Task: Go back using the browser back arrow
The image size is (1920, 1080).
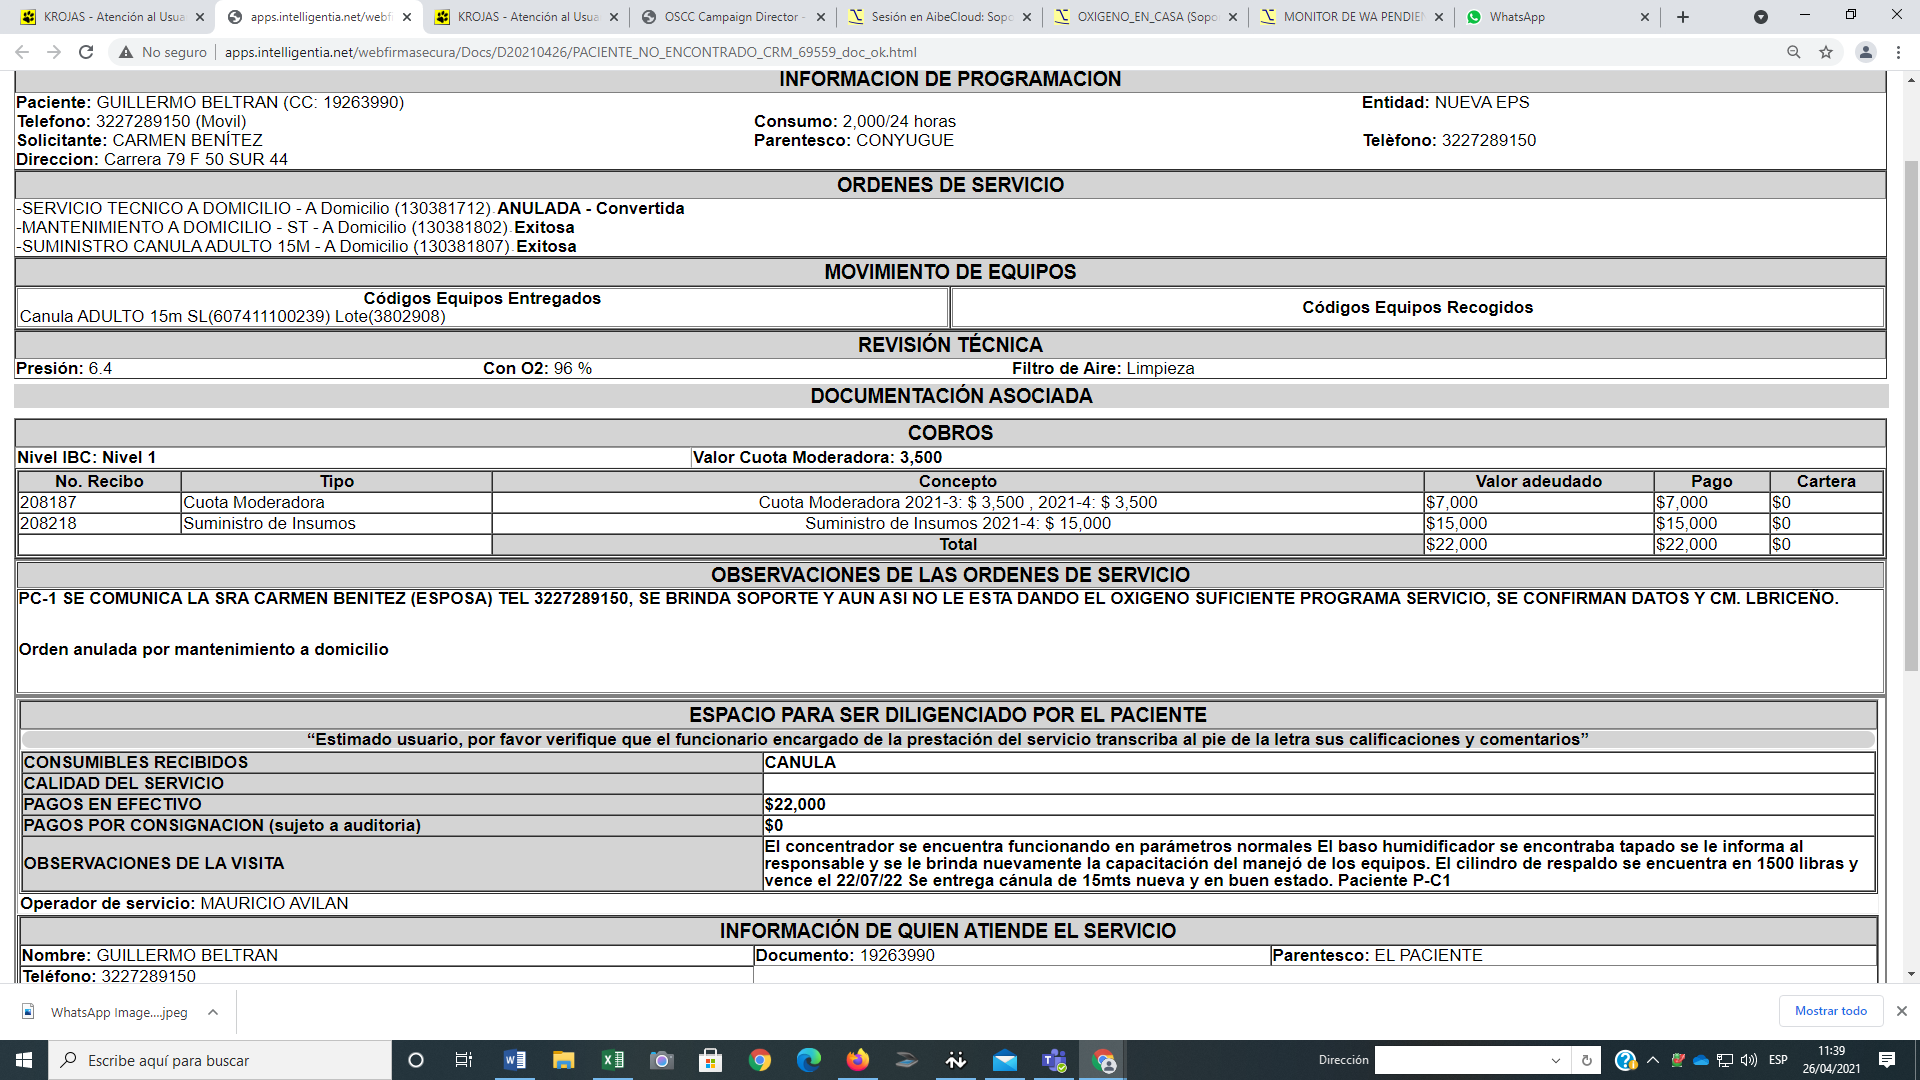Action: point(22,52)
